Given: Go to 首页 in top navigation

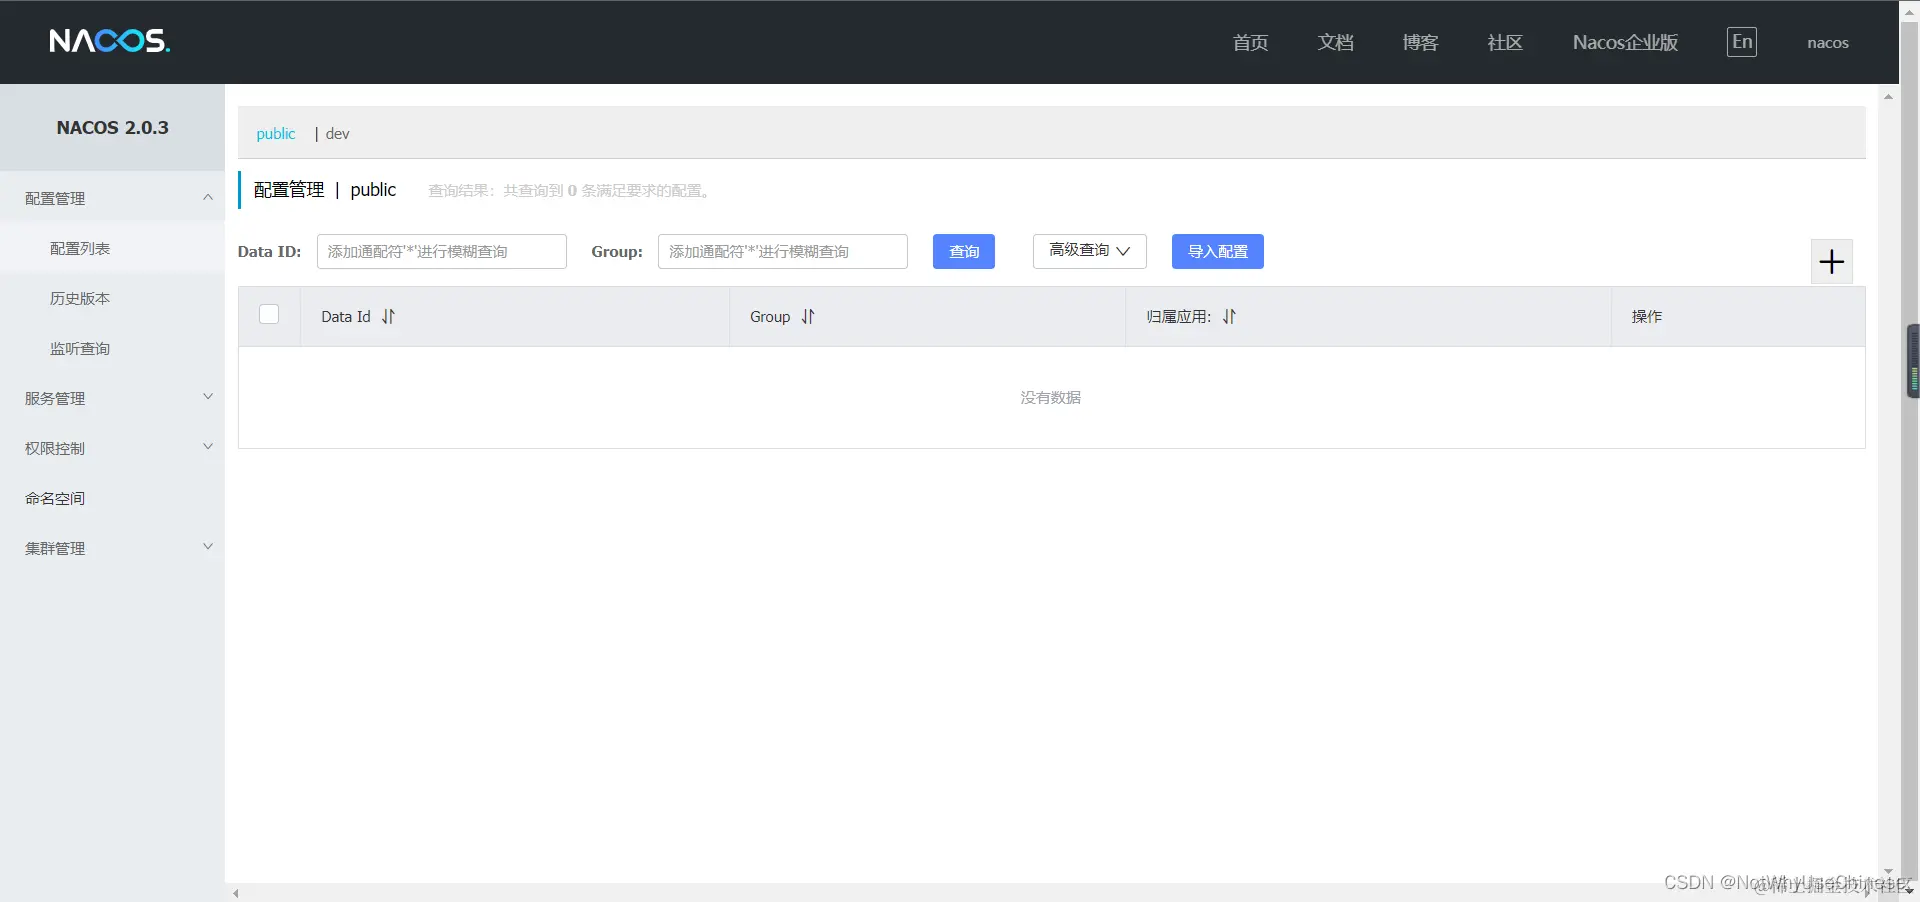Looking at the screenshot, I should 1250,42.
